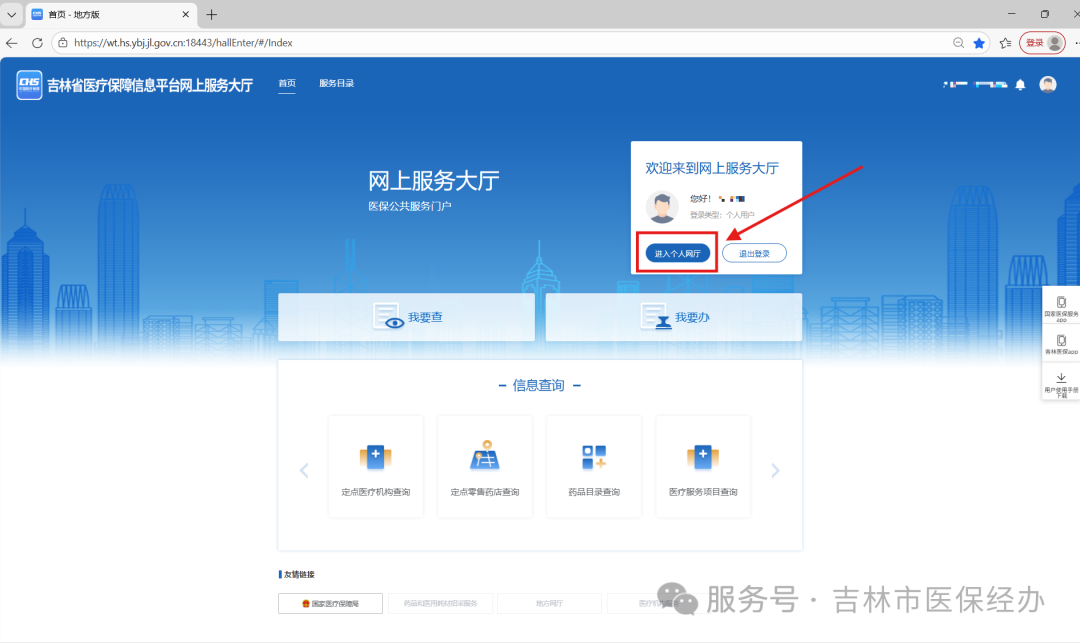Screen dimensions: 1080x643
Task: Switch to the 首页 tab
Action: [x=287, y=84]
